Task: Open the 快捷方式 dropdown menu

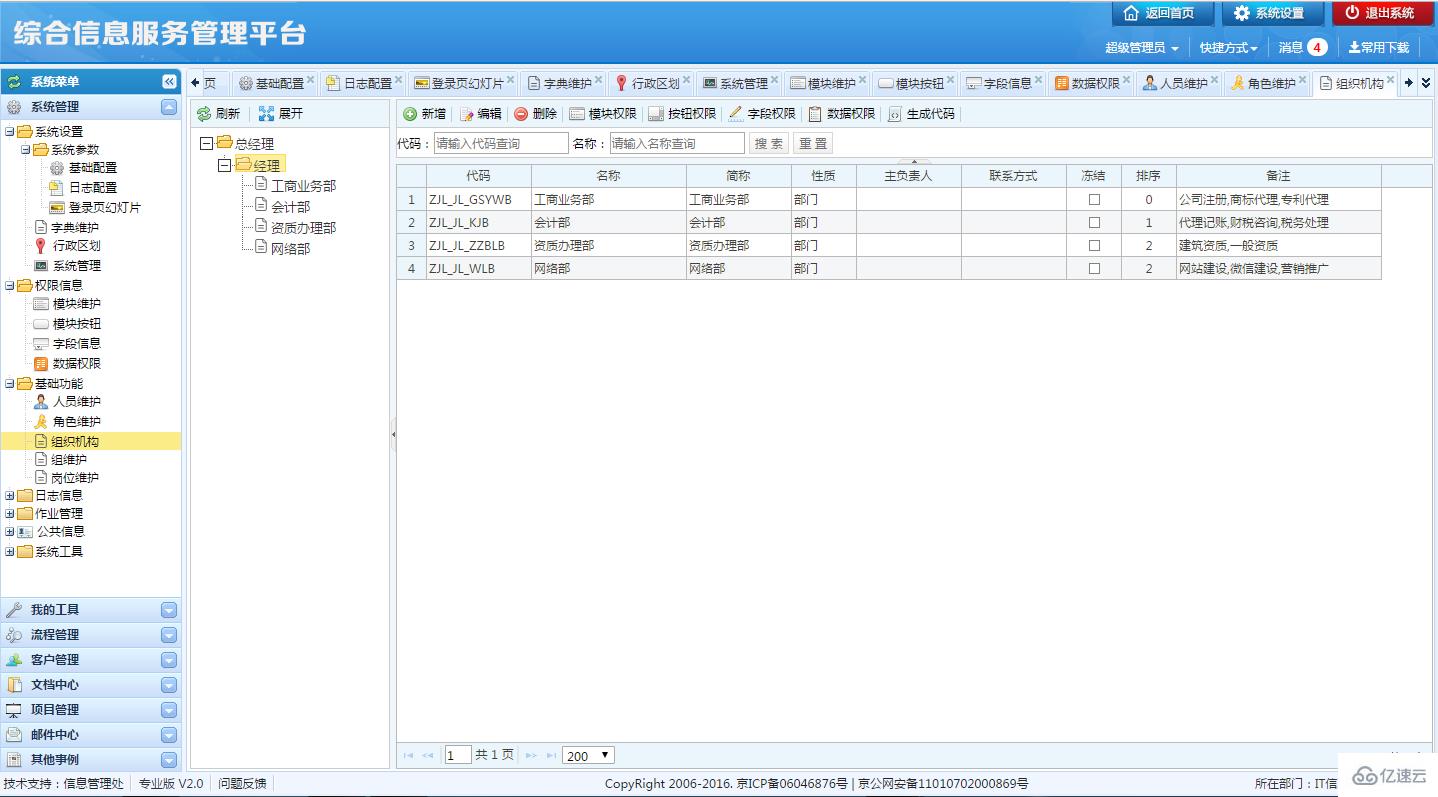Action: (1228, 47)
